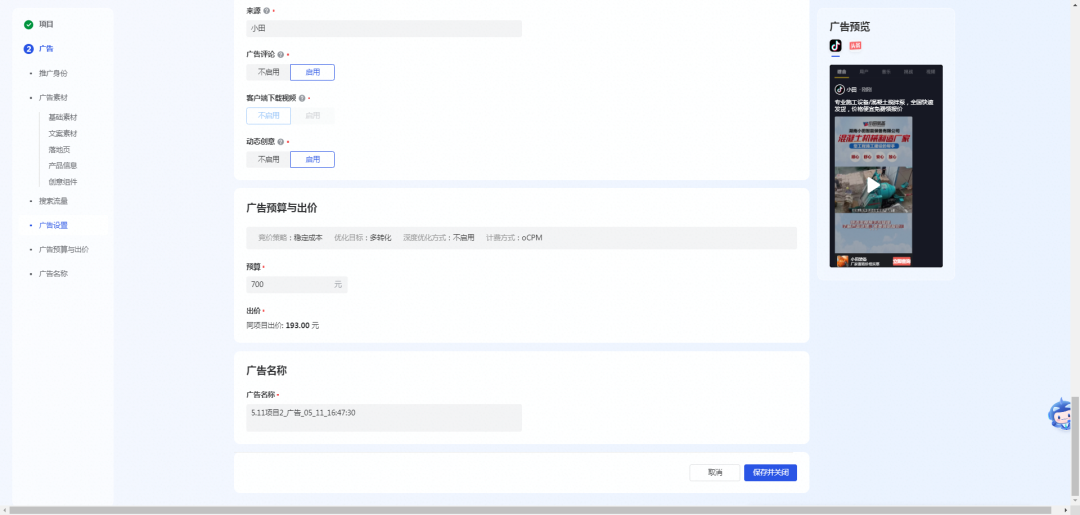
Task: Open 落地页 sub-item in sidebar
Action: (59, 149)
